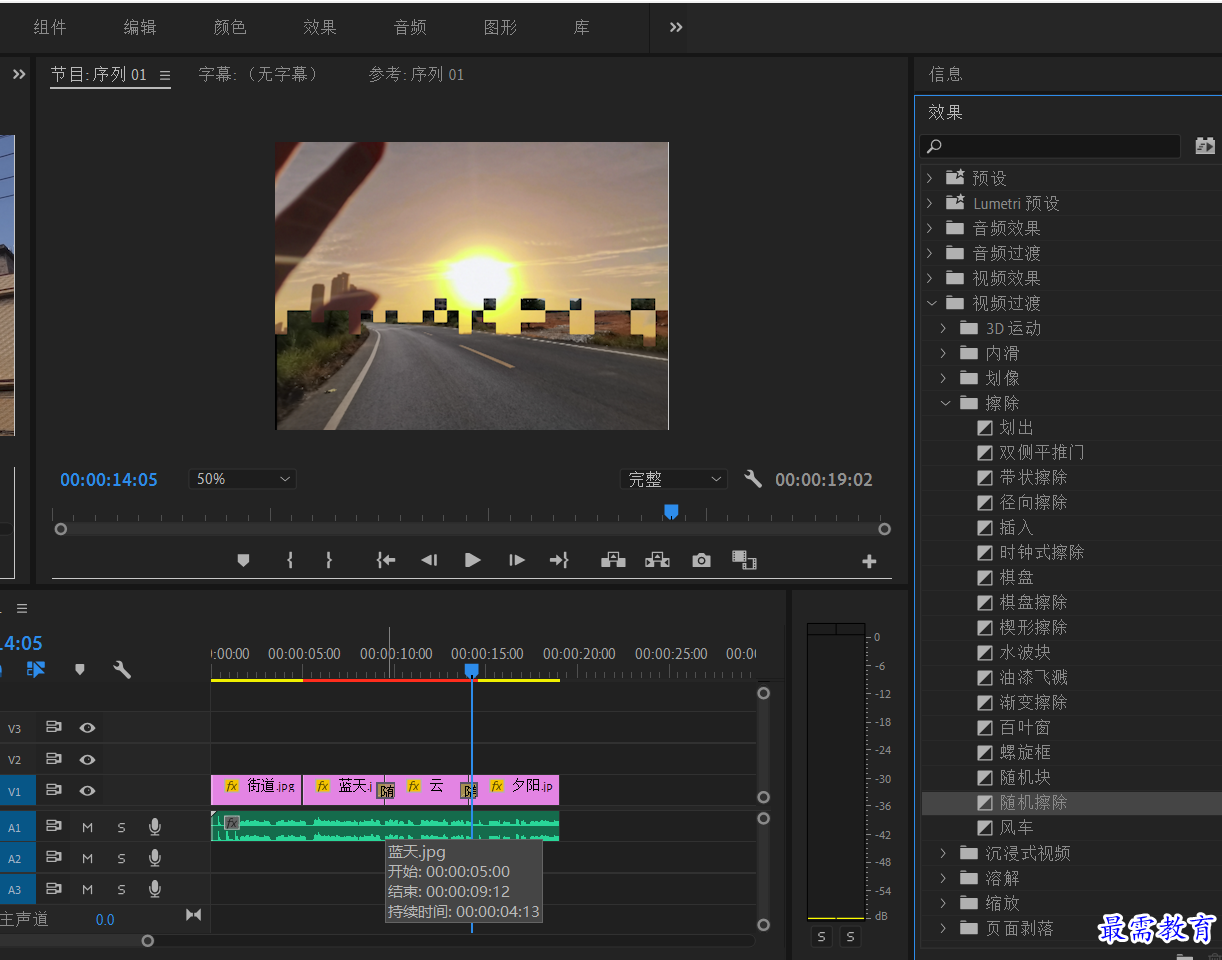
Task: Select the 时钟式擦除 transition
Action: [1042, 552]
